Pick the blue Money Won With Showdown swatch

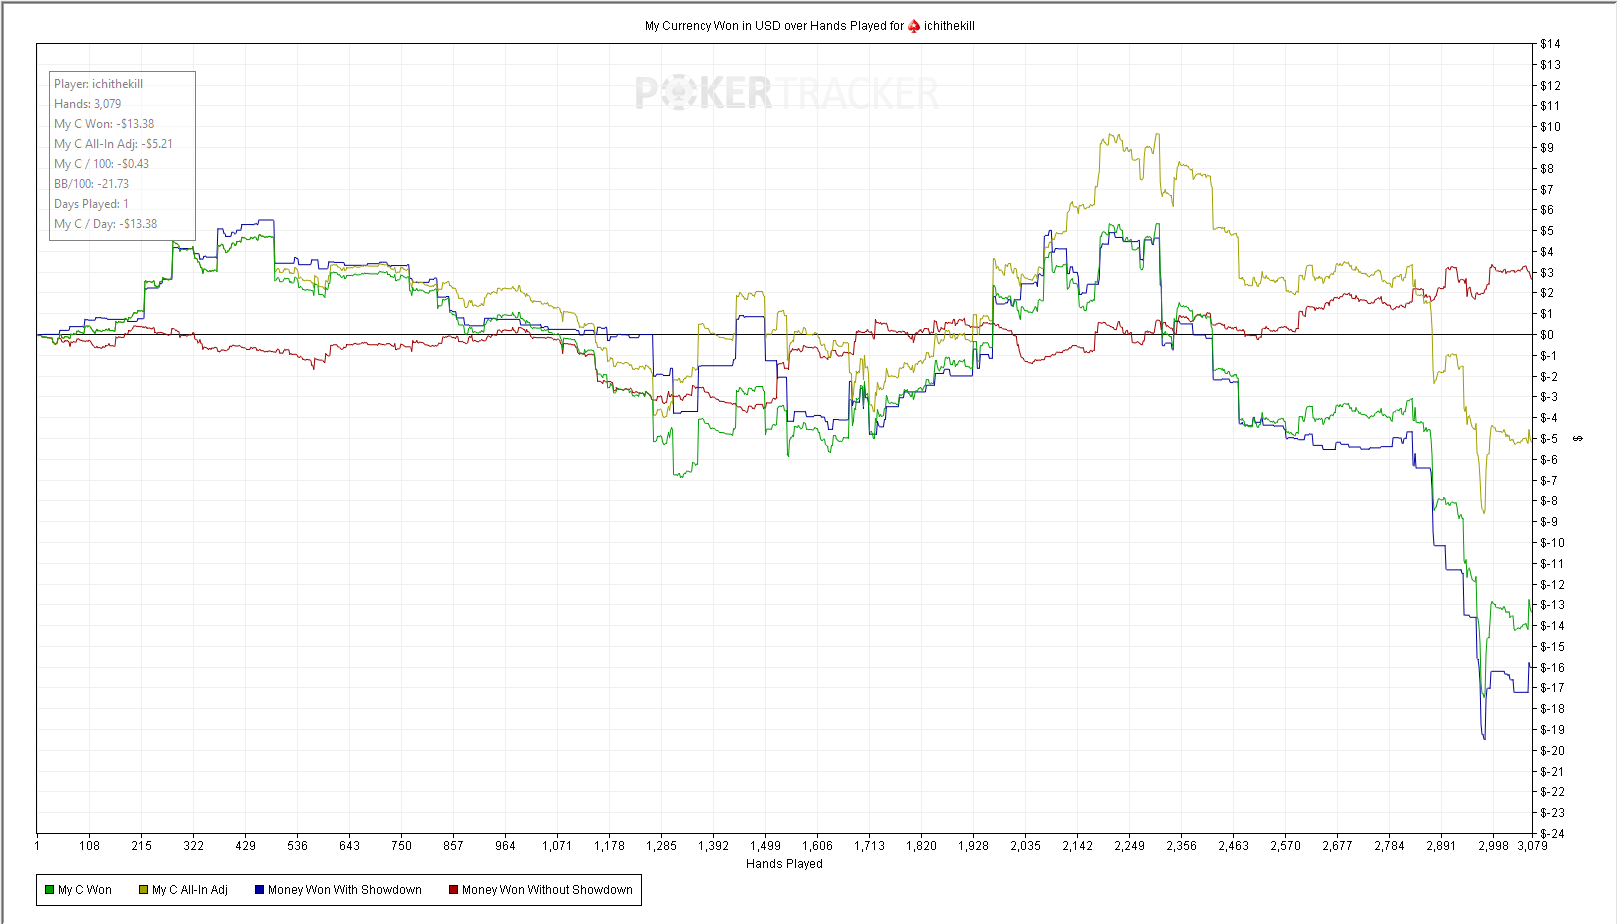pos(259,890)
